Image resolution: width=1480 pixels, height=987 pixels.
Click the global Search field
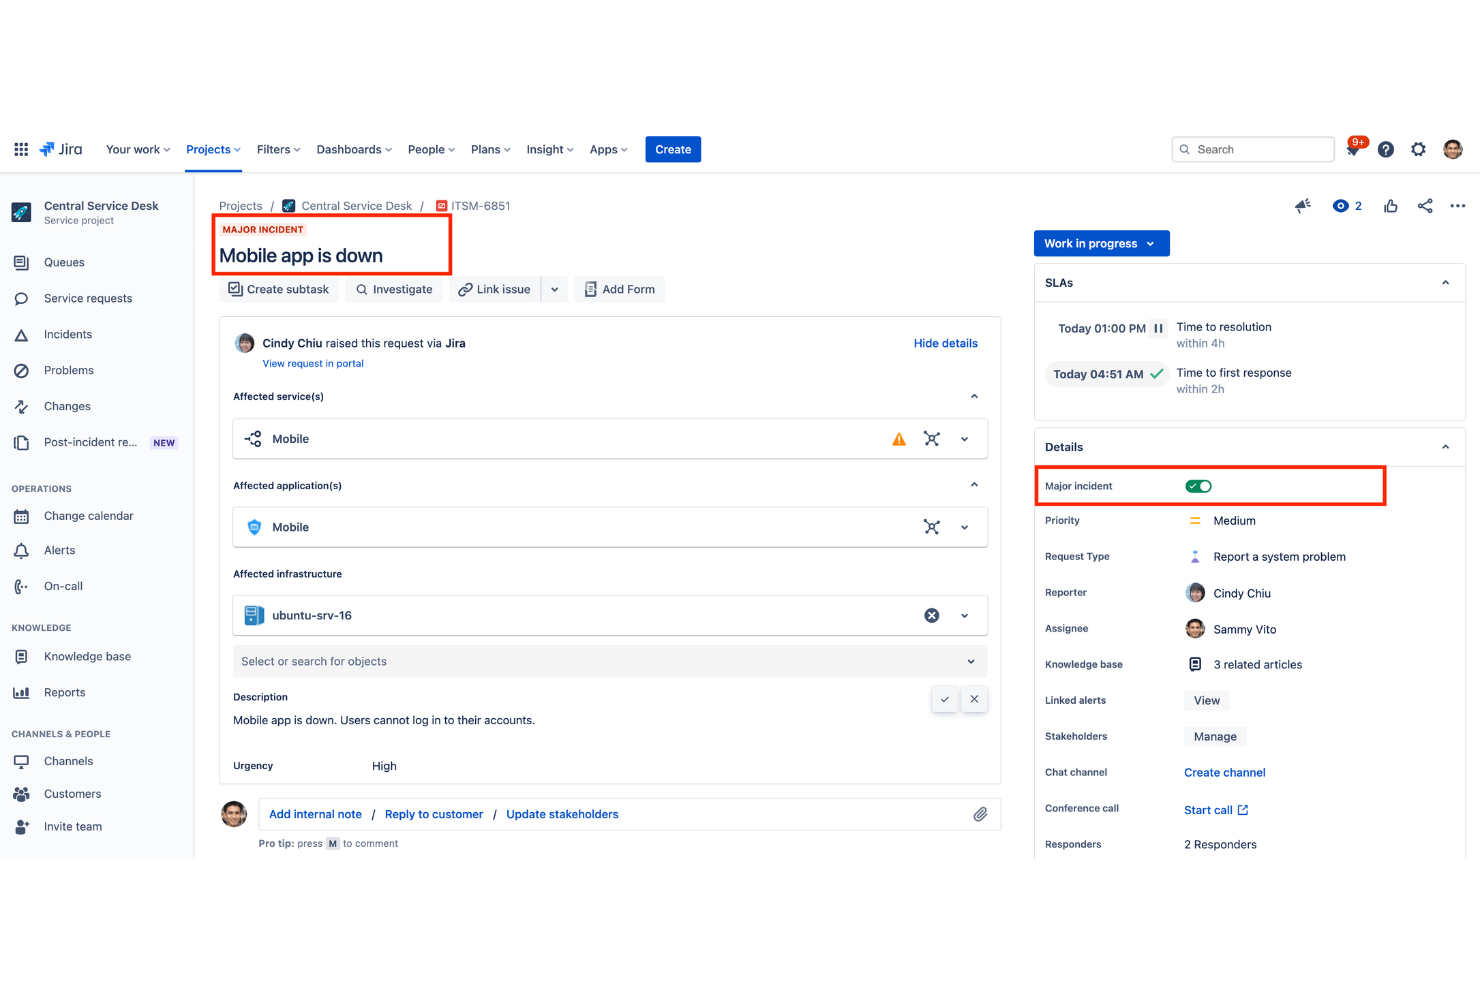[1252, 148]
